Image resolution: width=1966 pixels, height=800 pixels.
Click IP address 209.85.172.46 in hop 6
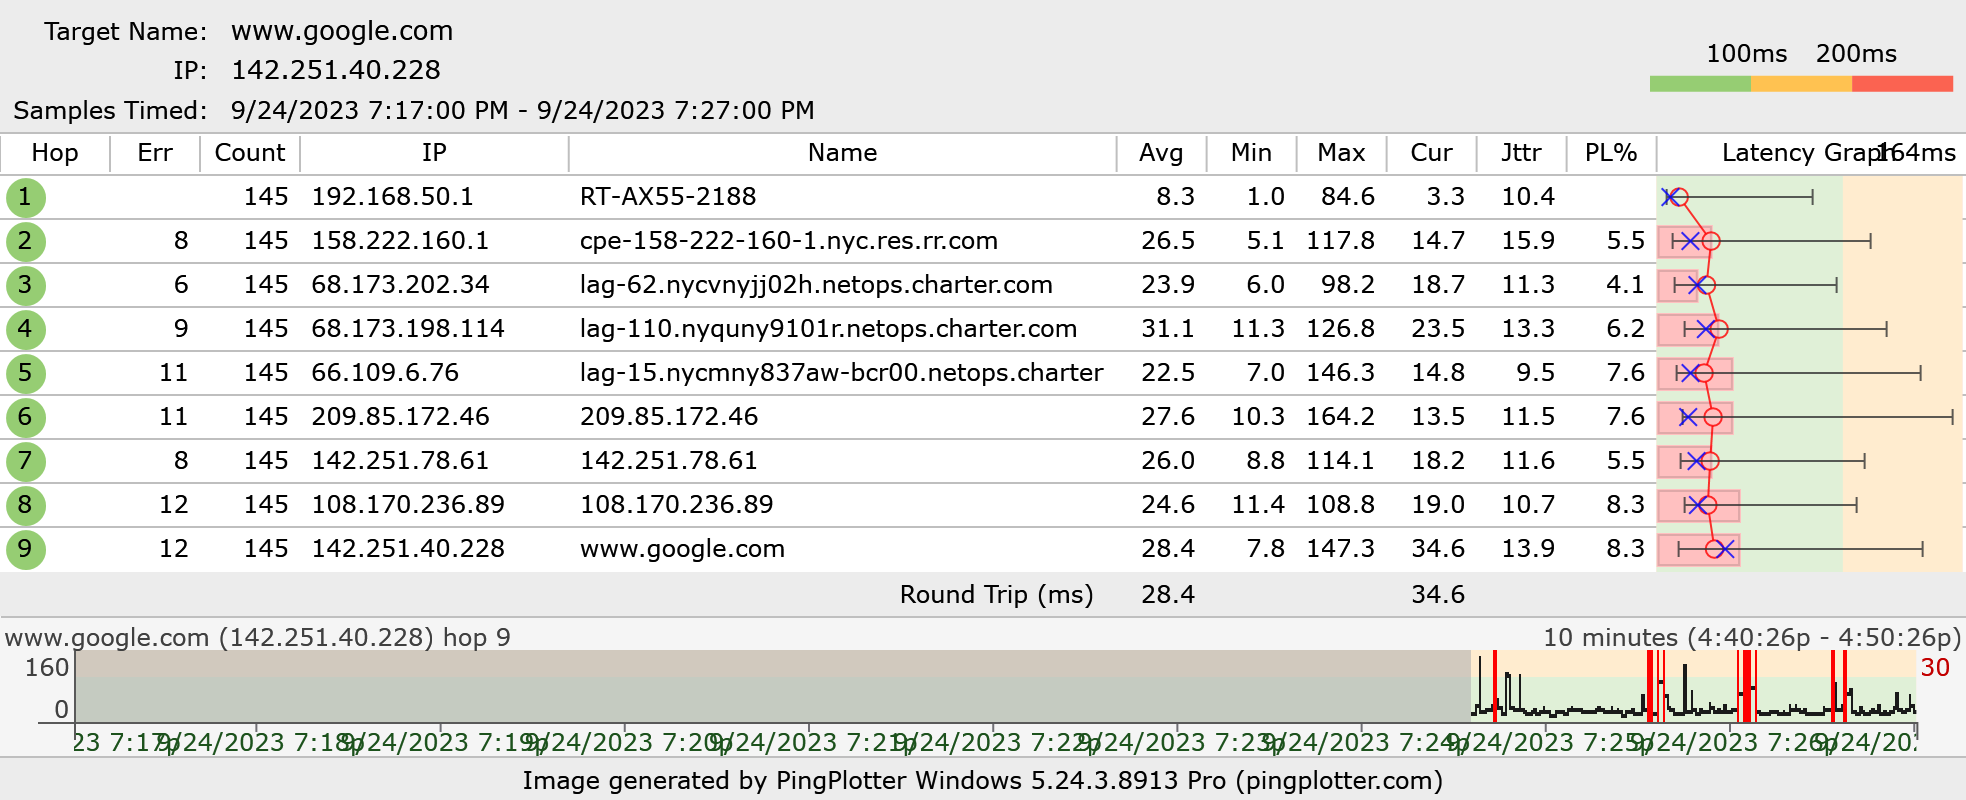coord(400,417)
